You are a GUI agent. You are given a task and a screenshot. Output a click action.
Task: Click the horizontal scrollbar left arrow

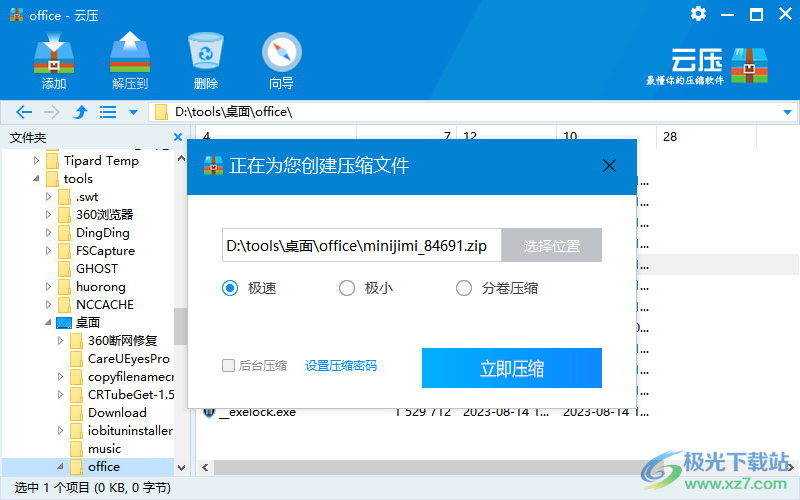click(206, 467)
